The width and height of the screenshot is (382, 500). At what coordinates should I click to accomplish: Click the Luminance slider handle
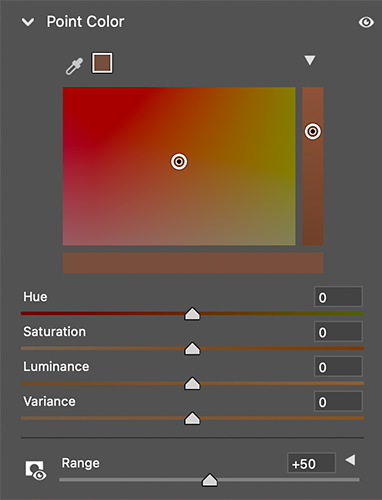[192, 384]
